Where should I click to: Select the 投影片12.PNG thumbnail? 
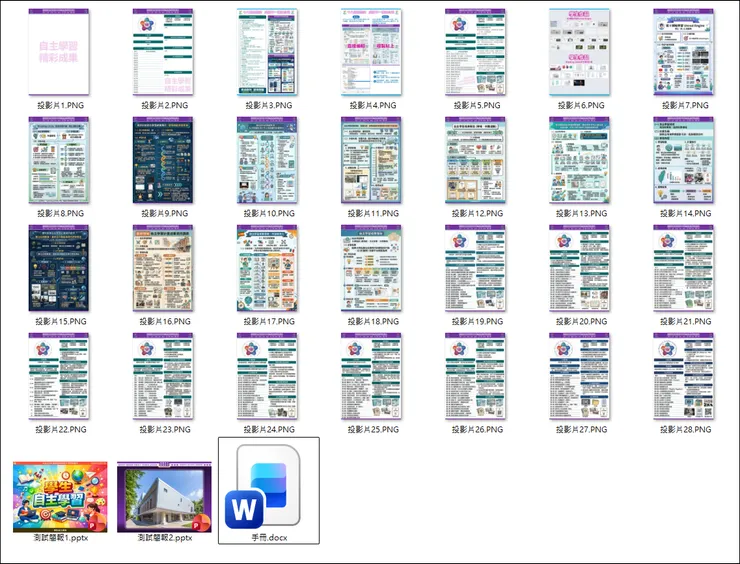coord(475,160)
